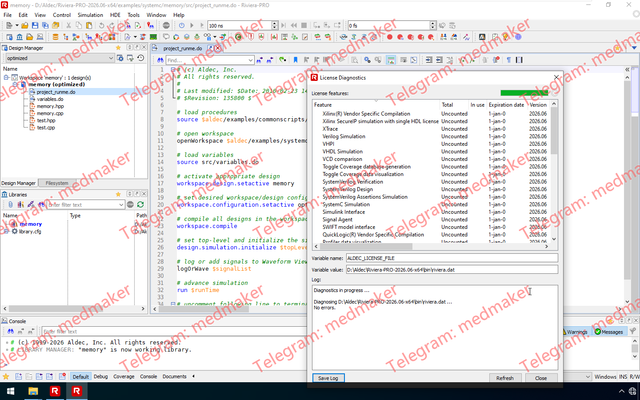Open the Simulation menu
640x400 pixels.
pos(90,15)
